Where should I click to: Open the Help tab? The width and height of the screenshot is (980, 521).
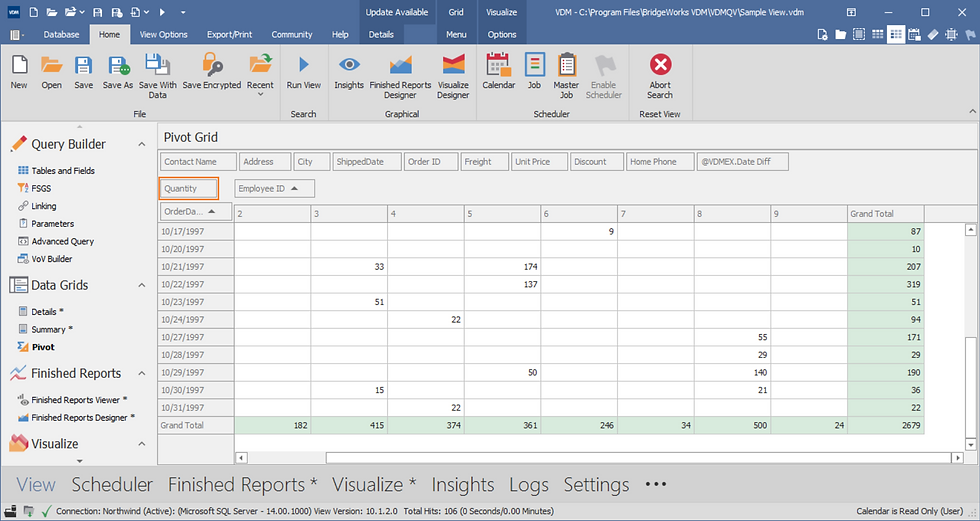tap(340, 34)
